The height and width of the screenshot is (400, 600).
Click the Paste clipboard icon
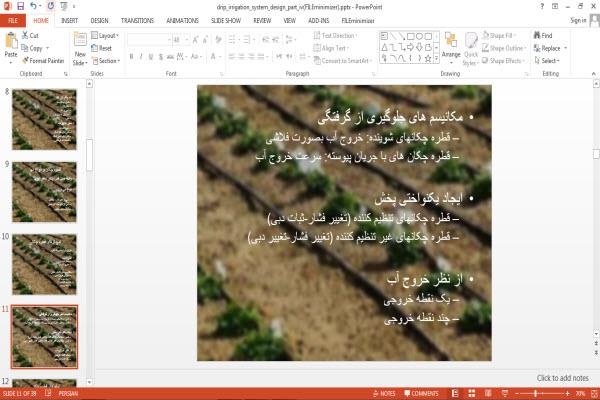[11, 40]
